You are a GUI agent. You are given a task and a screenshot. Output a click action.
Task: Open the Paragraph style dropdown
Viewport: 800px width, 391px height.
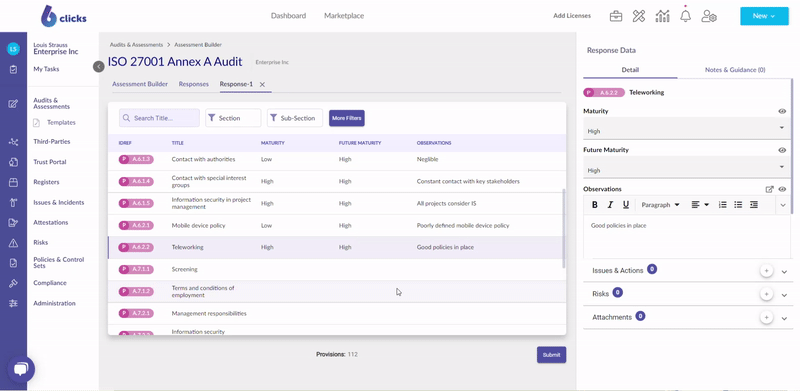click(x=660, y=205)
